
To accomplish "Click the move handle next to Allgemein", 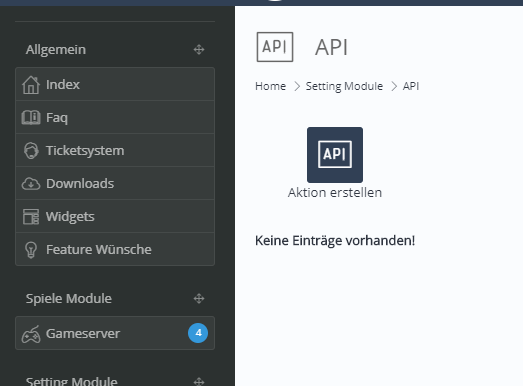I will (x=199, y=49).
